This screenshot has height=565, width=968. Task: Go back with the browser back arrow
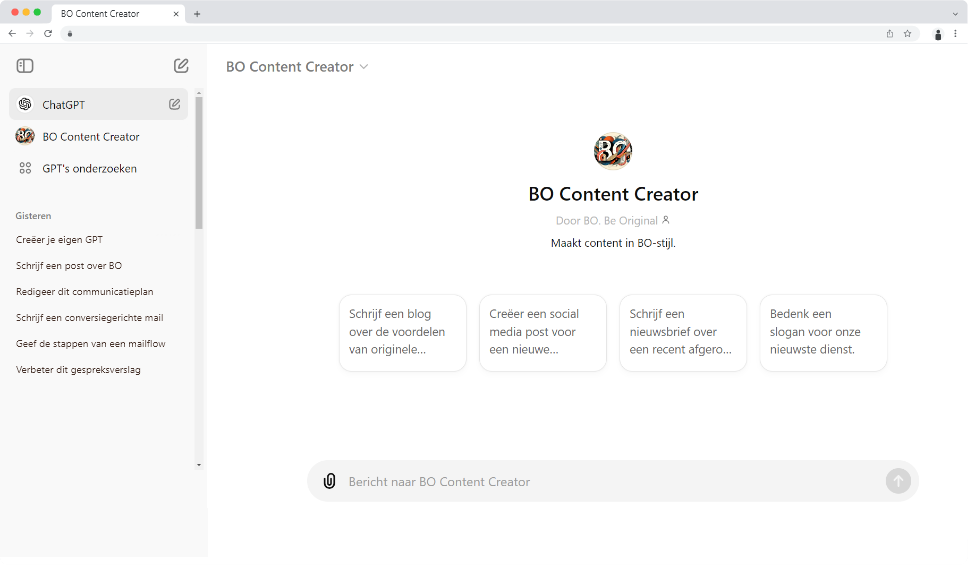point(12,33)
